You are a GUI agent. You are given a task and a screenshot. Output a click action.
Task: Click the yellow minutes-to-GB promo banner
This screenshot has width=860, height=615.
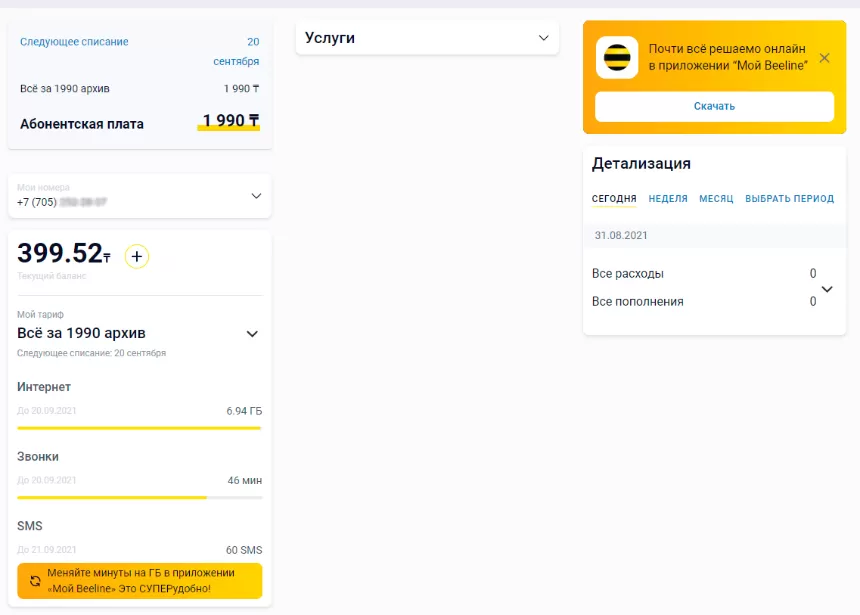point(140,580)
